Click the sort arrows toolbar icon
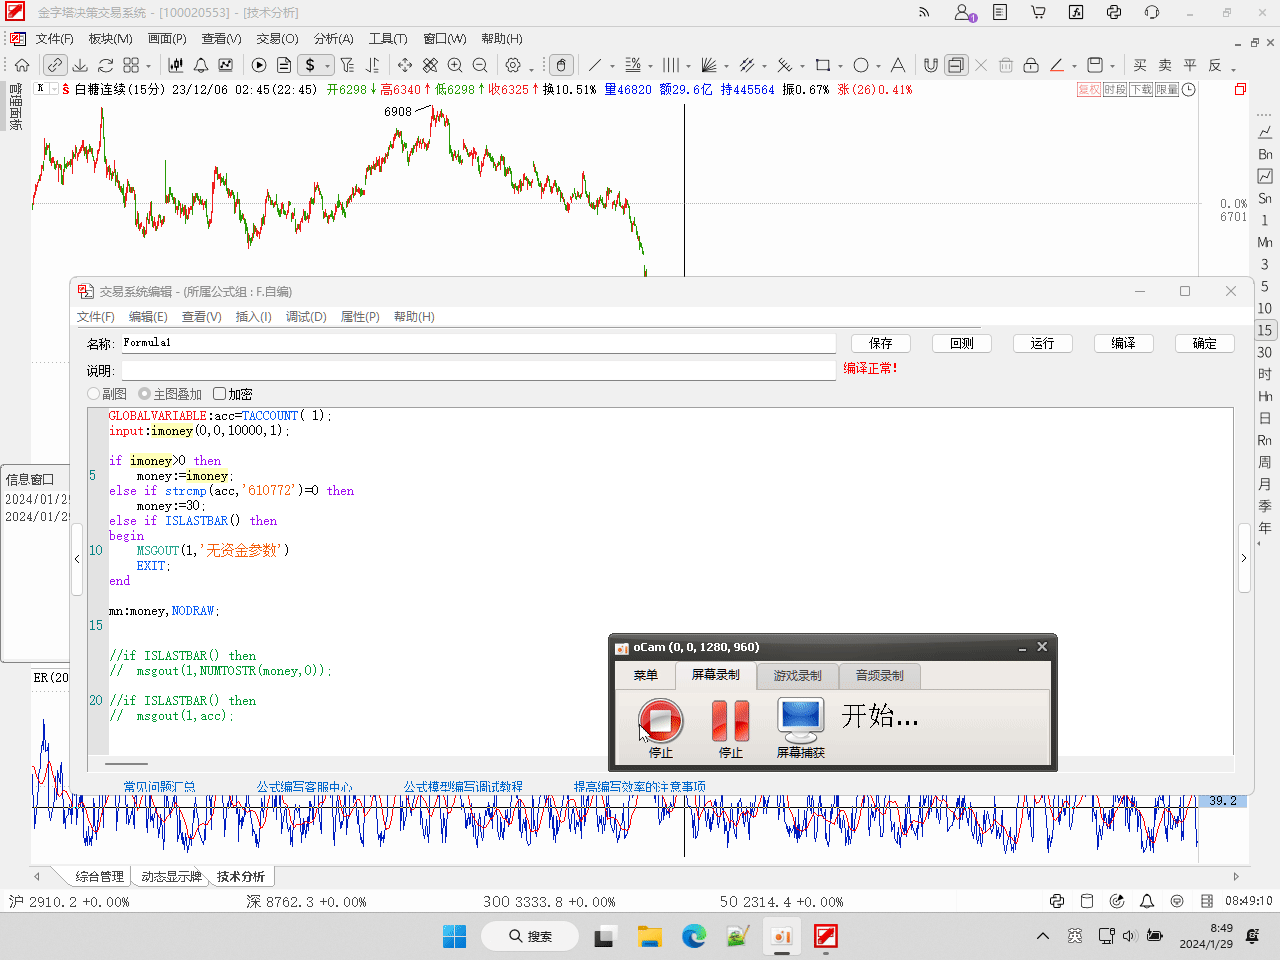The height and width of the screenshot is (960, 1280). [x=372, y=65]
